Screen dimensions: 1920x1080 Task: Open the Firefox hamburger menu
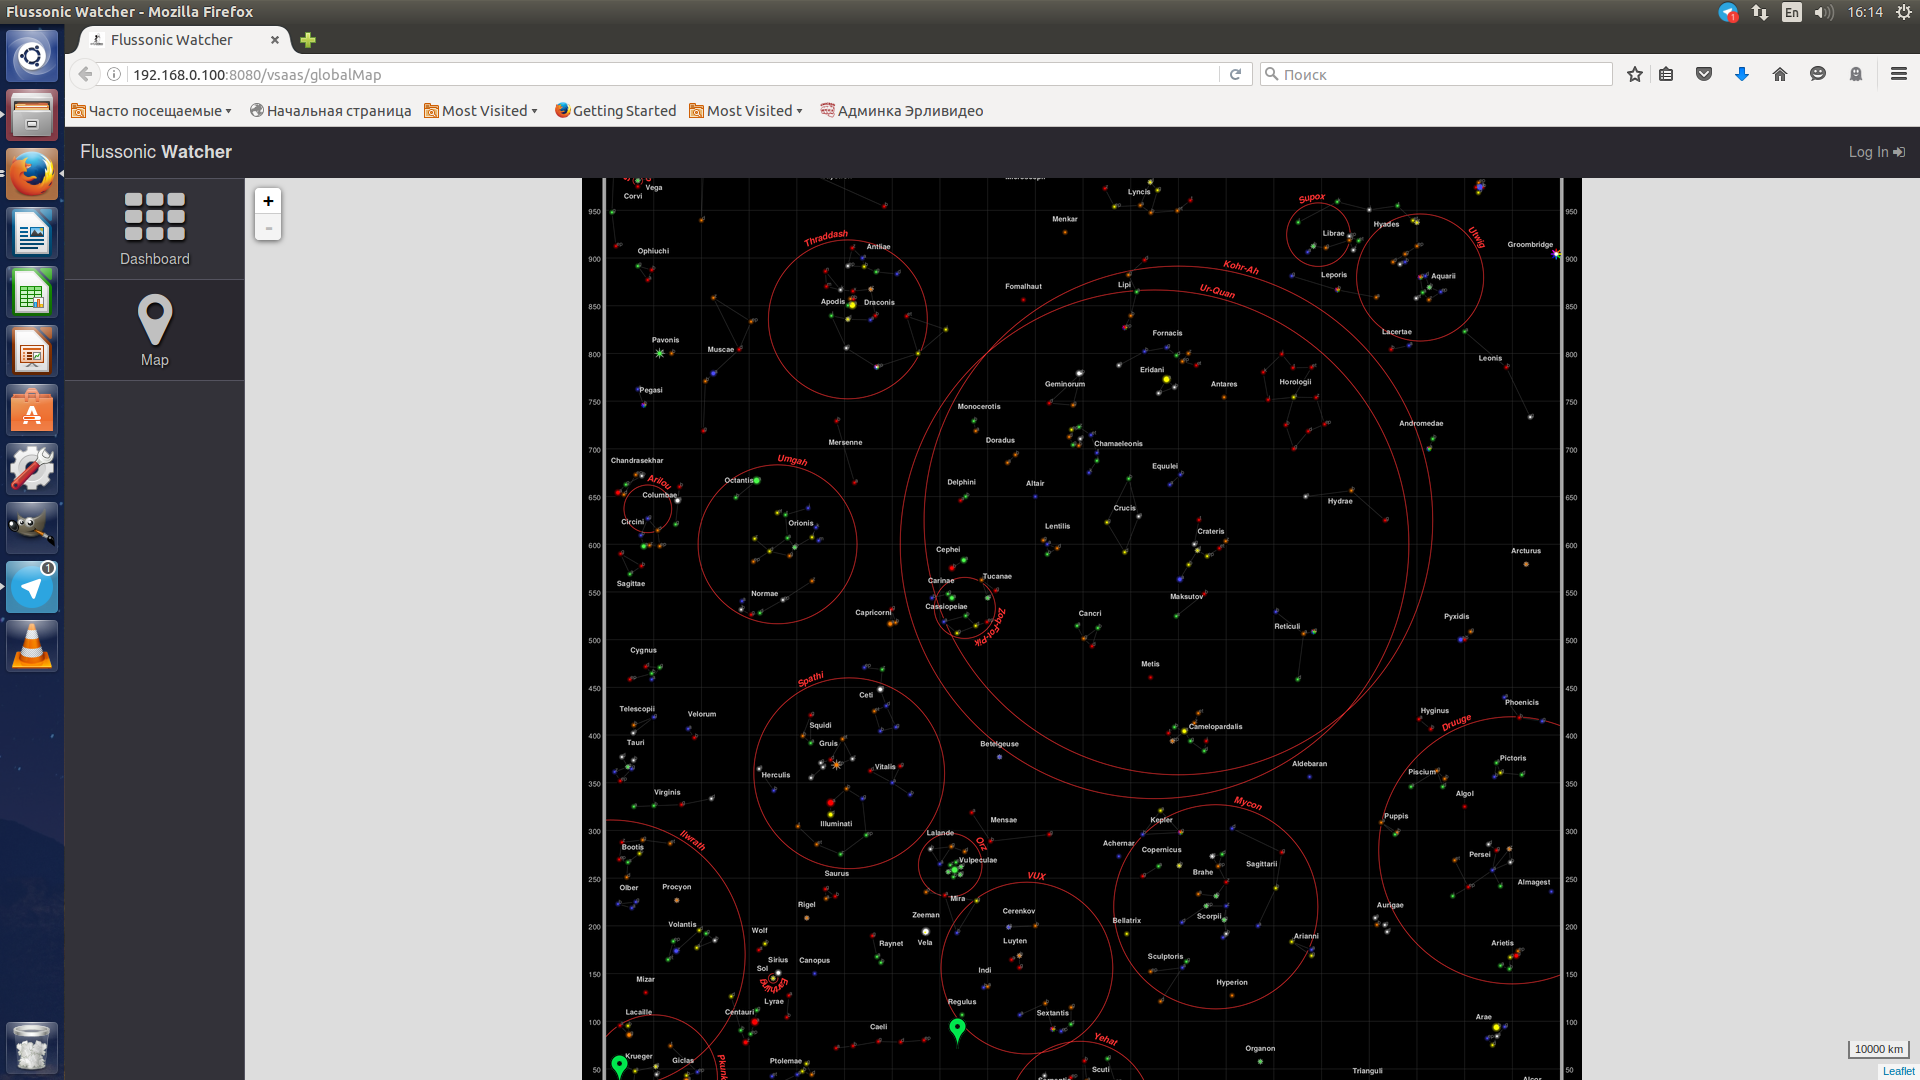coord(1899,74)
